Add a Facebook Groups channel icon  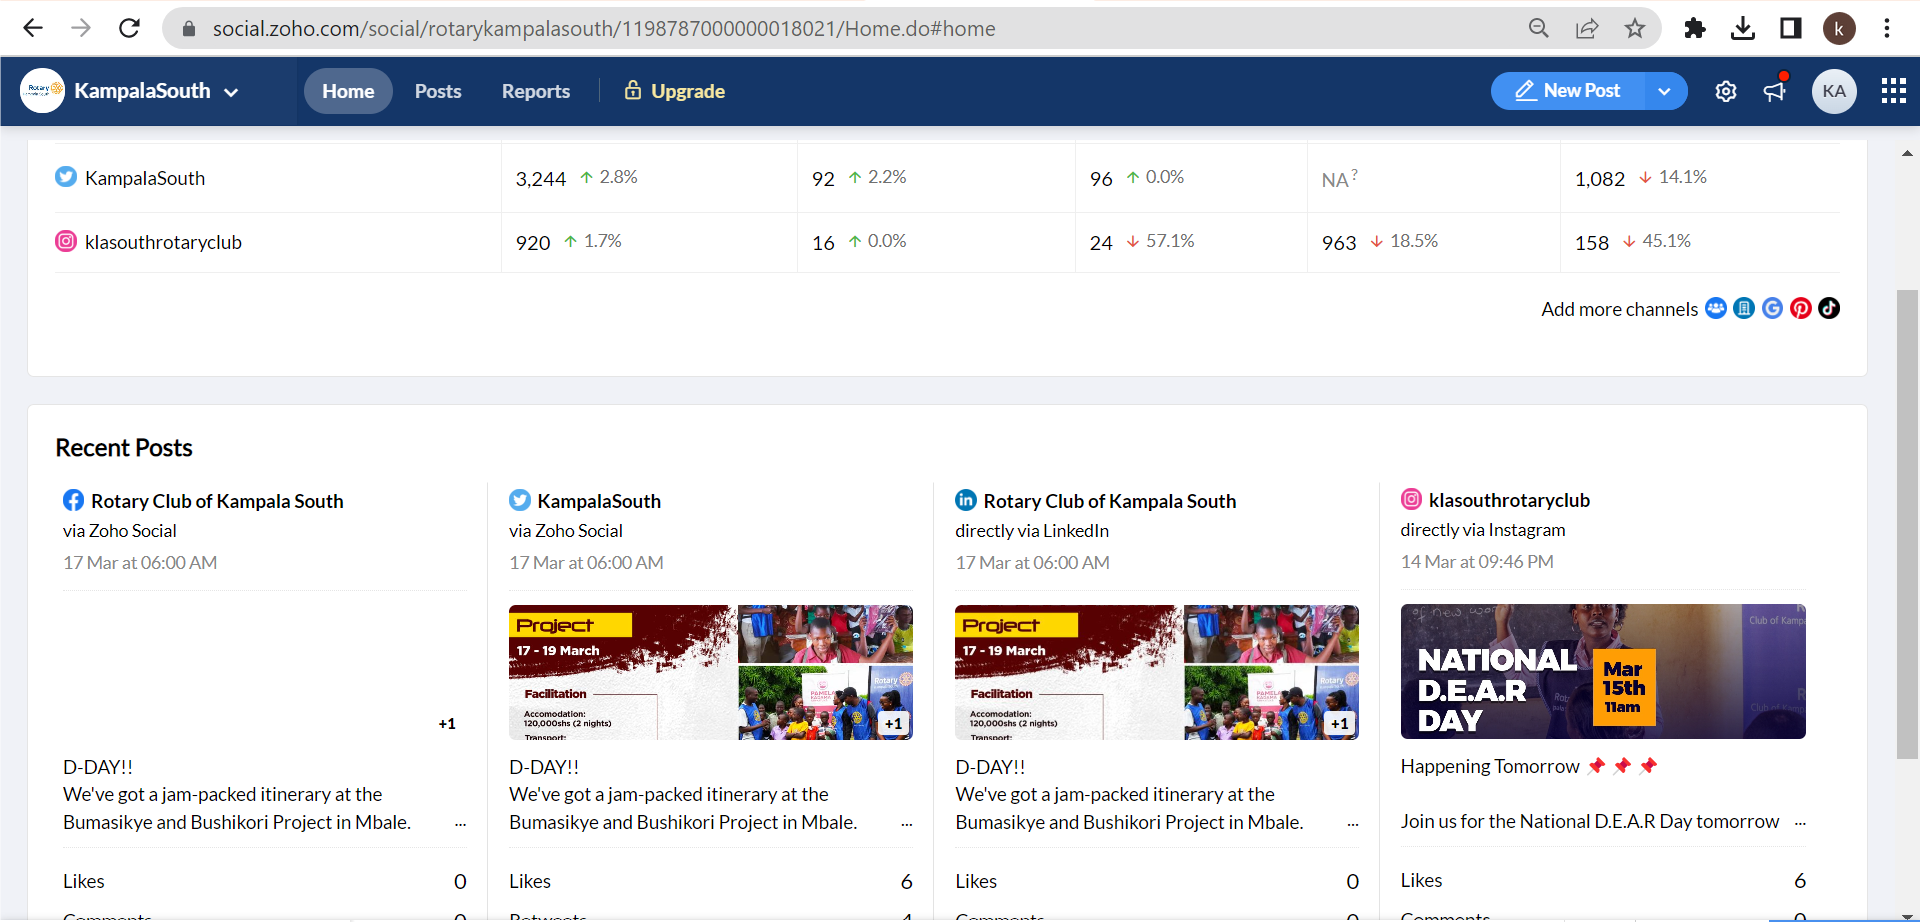click(1716, 308)
